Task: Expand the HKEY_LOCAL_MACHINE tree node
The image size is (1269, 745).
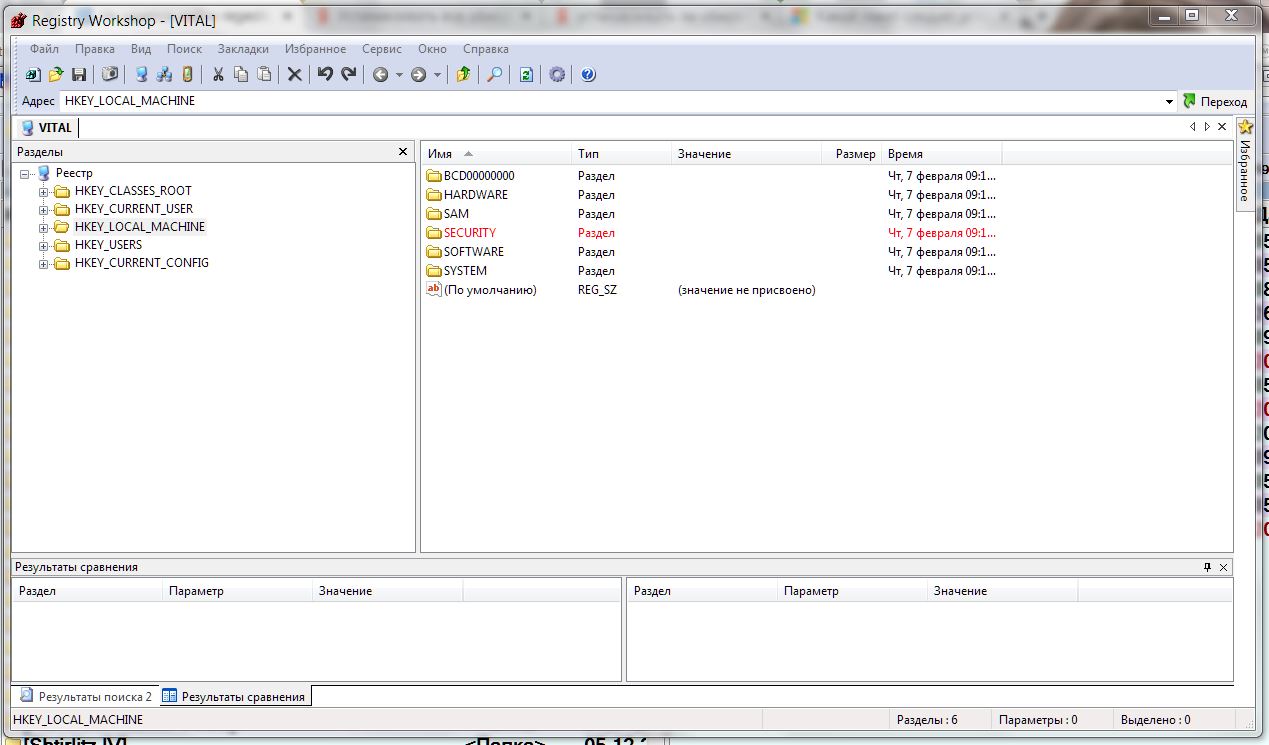Action: click(44, 228)
